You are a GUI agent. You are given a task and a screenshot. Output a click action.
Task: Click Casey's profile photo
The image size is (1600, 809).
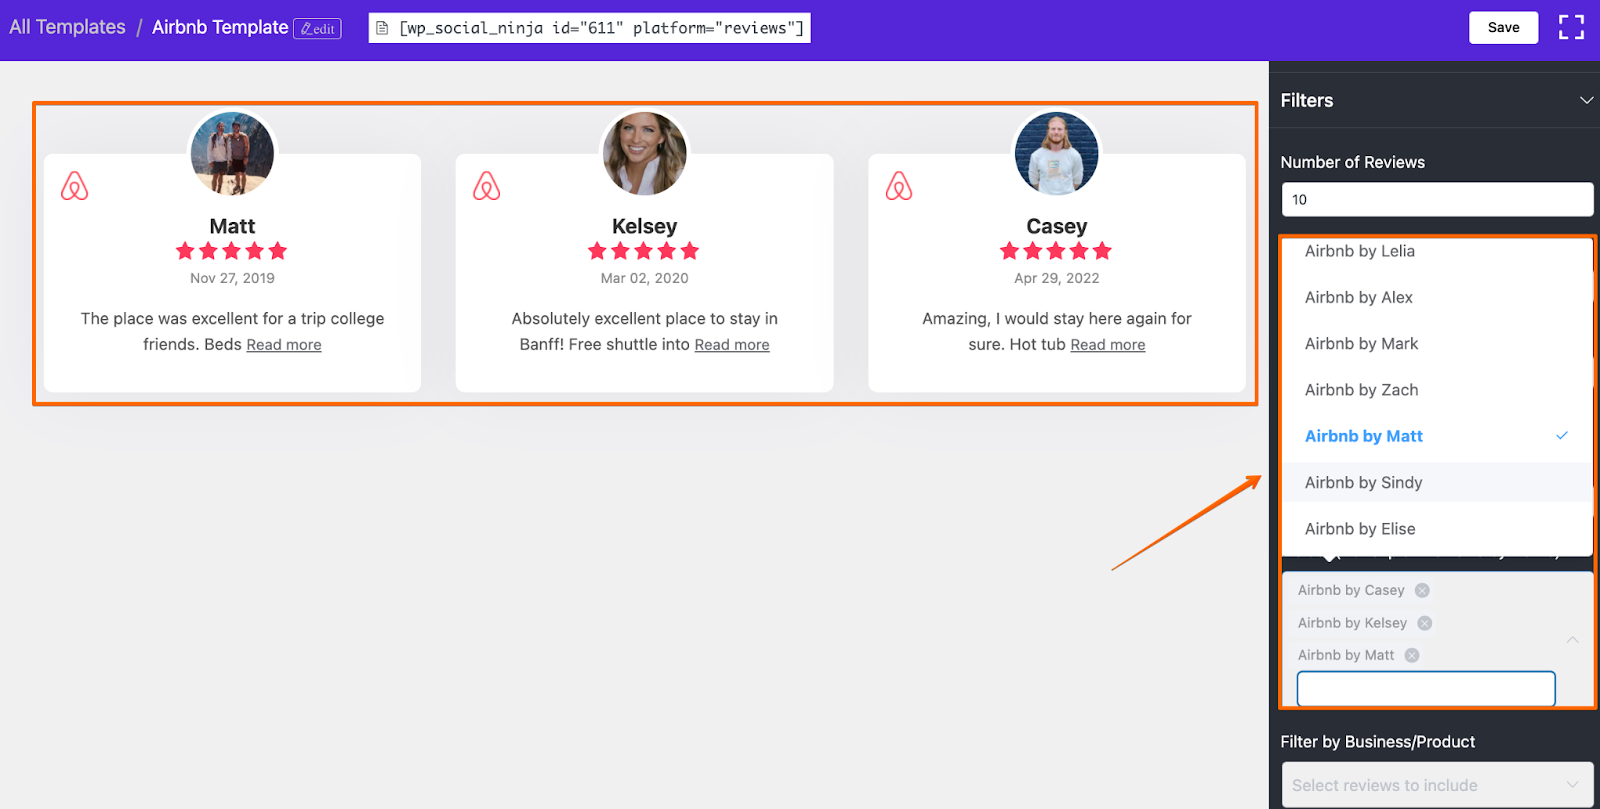(1057, 153)
